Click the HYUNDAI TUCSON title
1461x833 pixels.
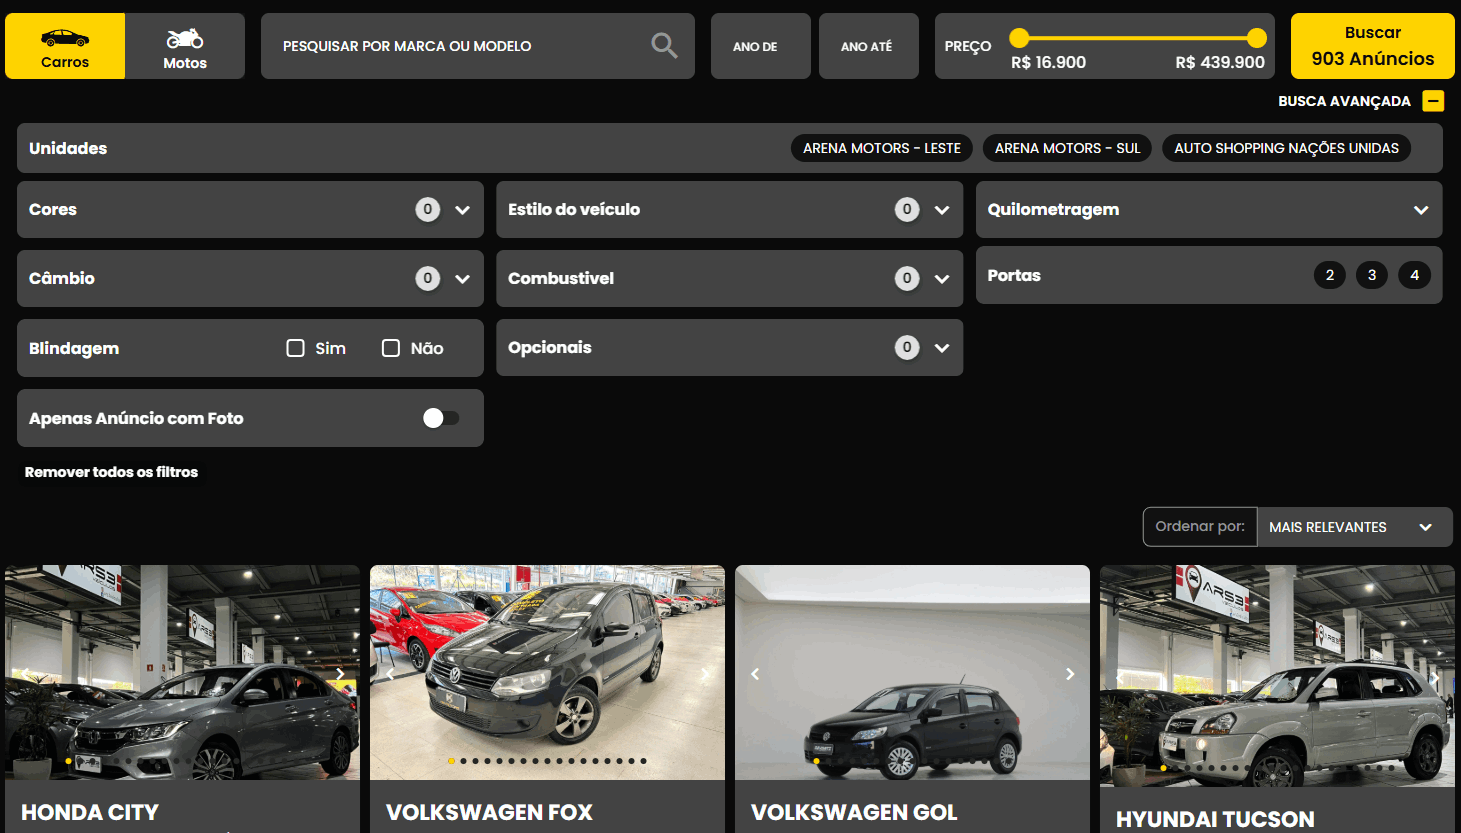coord(1215,819)
